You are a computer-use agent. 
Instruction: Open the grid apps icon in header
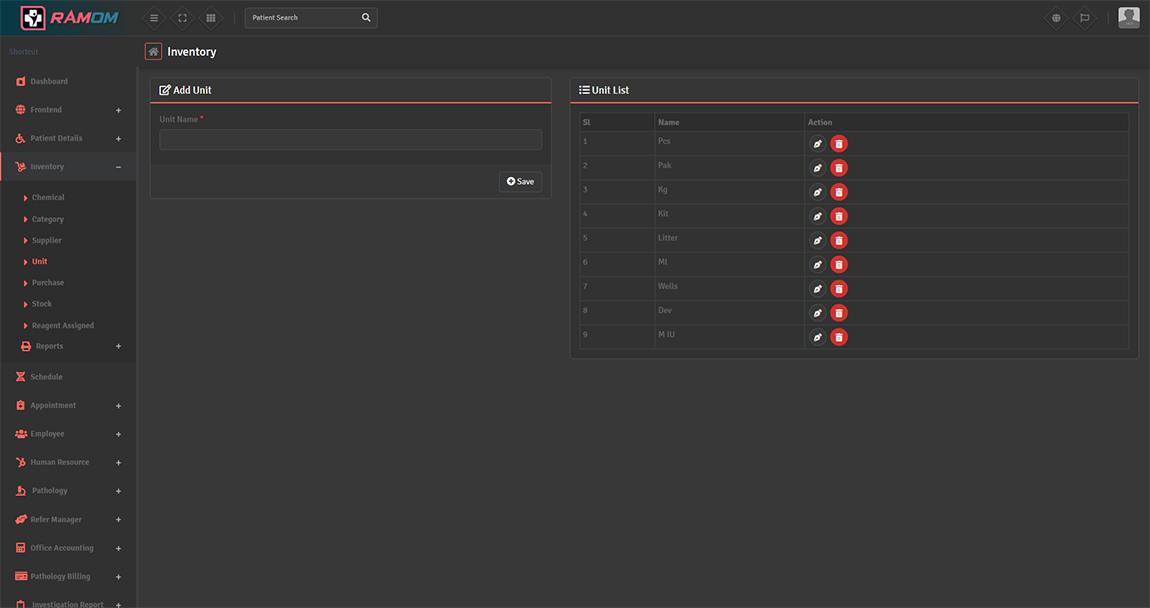pos(210,18)
